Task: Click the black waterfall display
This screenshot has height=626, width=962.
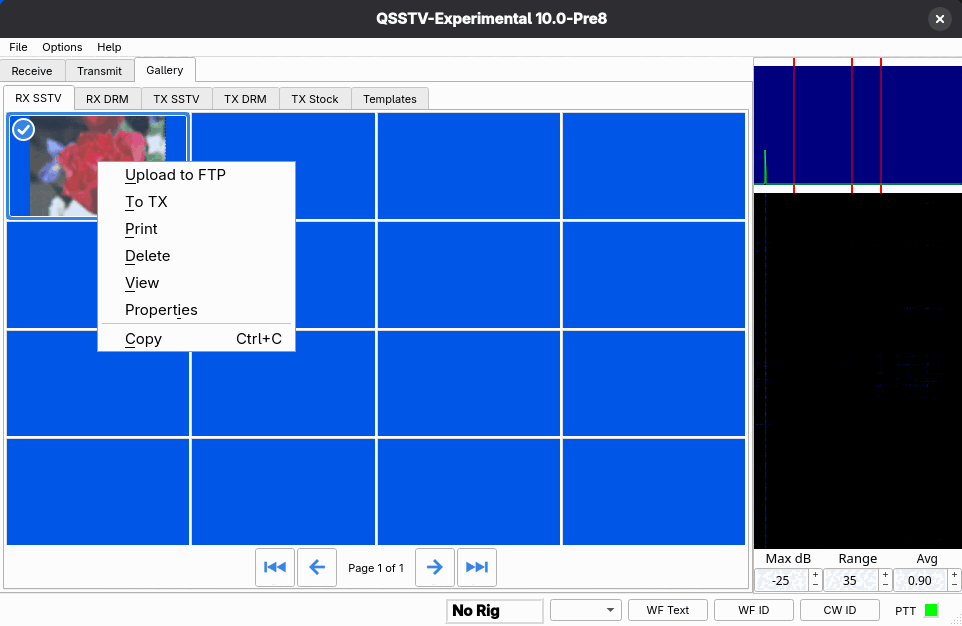Action: [858, 371]
